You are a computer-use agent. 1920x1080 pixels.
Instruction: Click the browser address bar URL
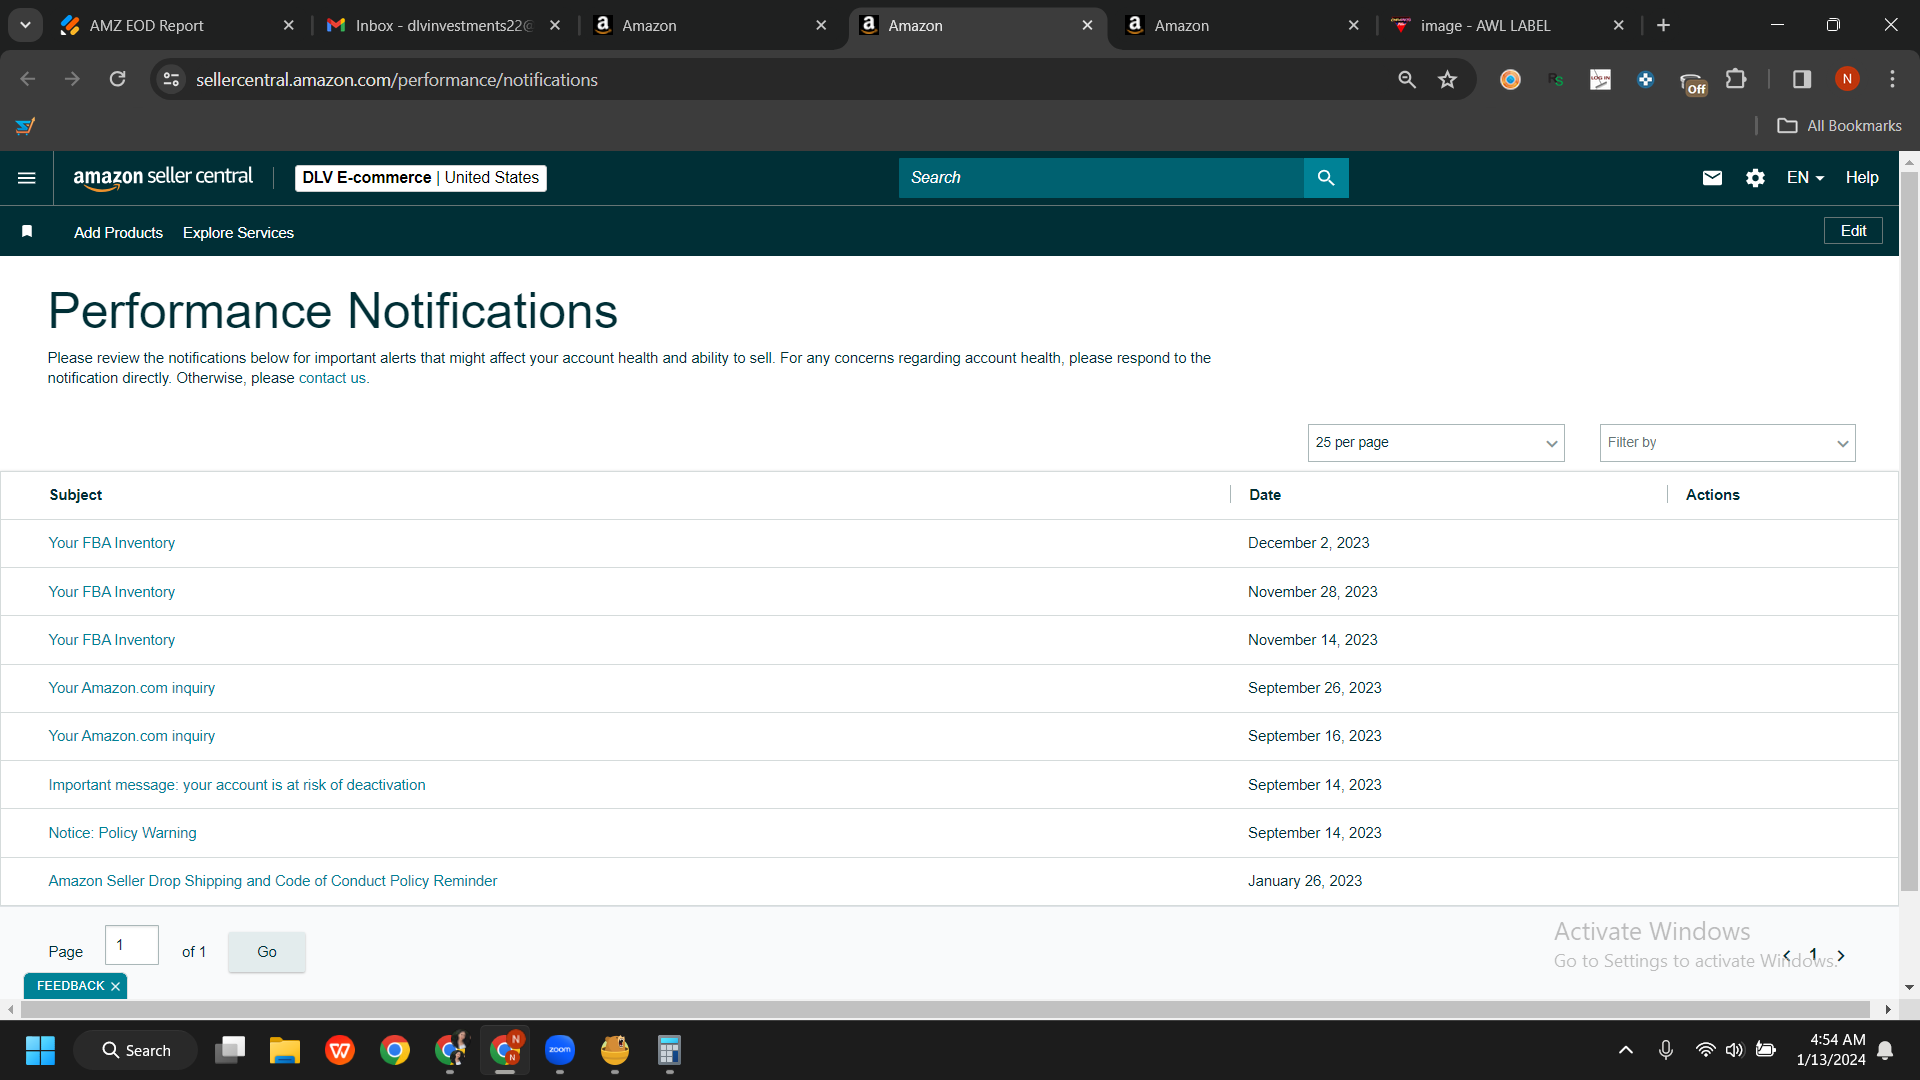coord(397,79)
